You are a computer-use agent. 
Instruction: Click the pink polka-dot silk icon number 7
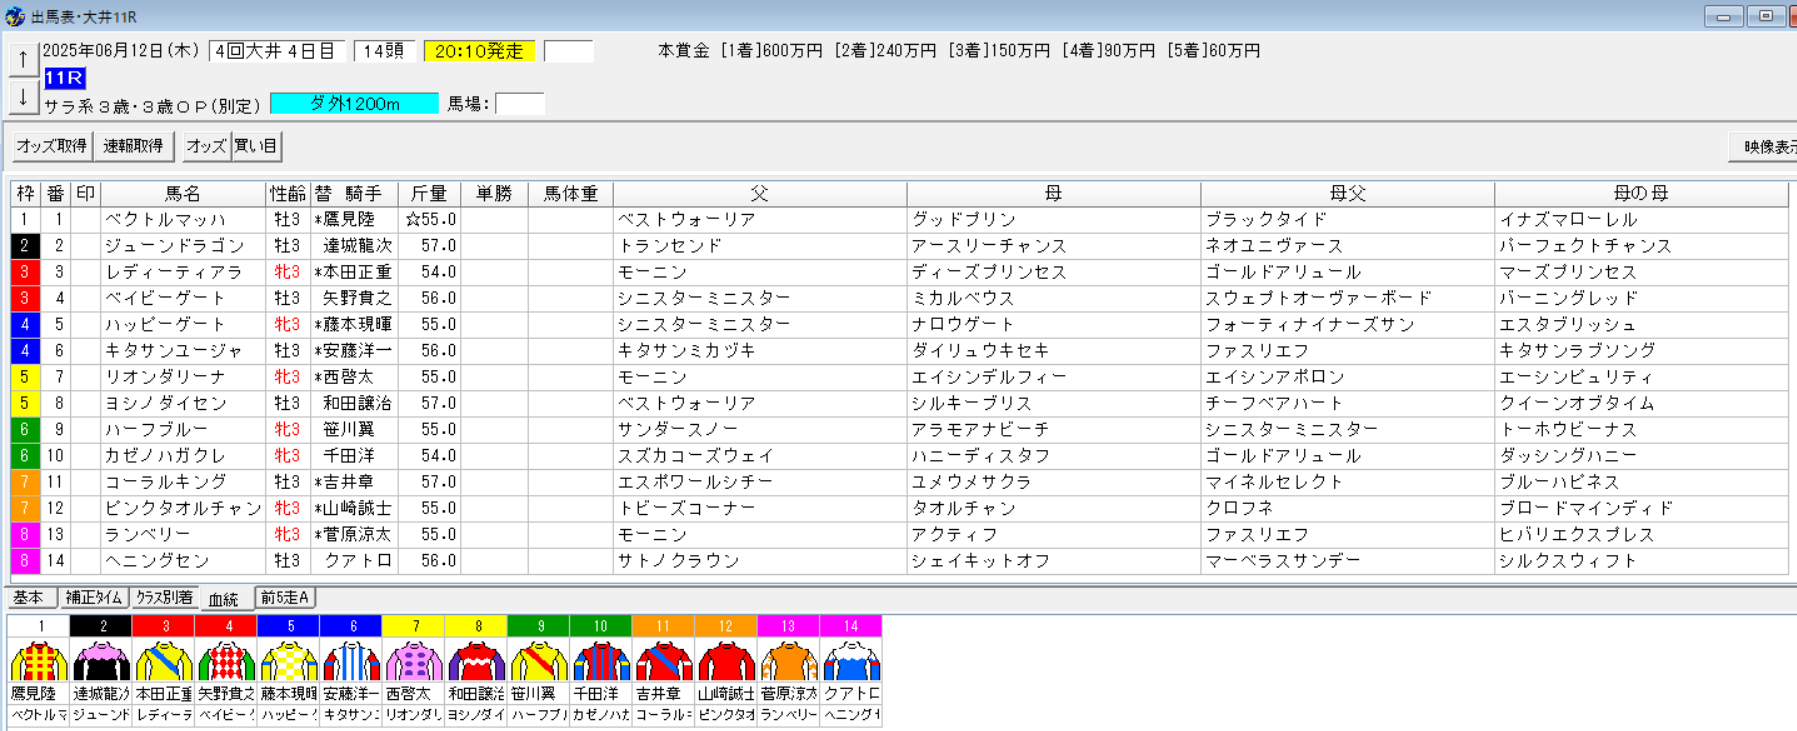coord(414,661)
